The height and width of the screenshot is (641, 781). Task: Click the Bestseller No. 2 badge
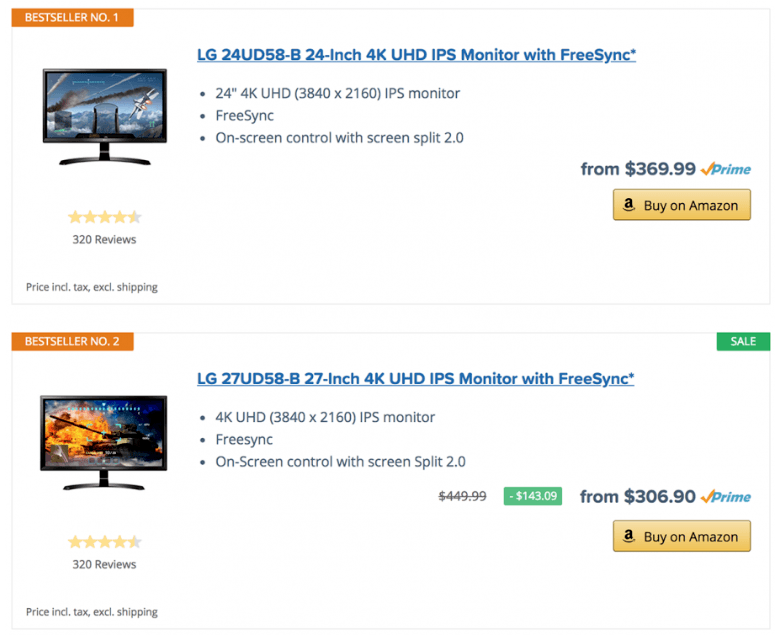click(x=72, y=342)
